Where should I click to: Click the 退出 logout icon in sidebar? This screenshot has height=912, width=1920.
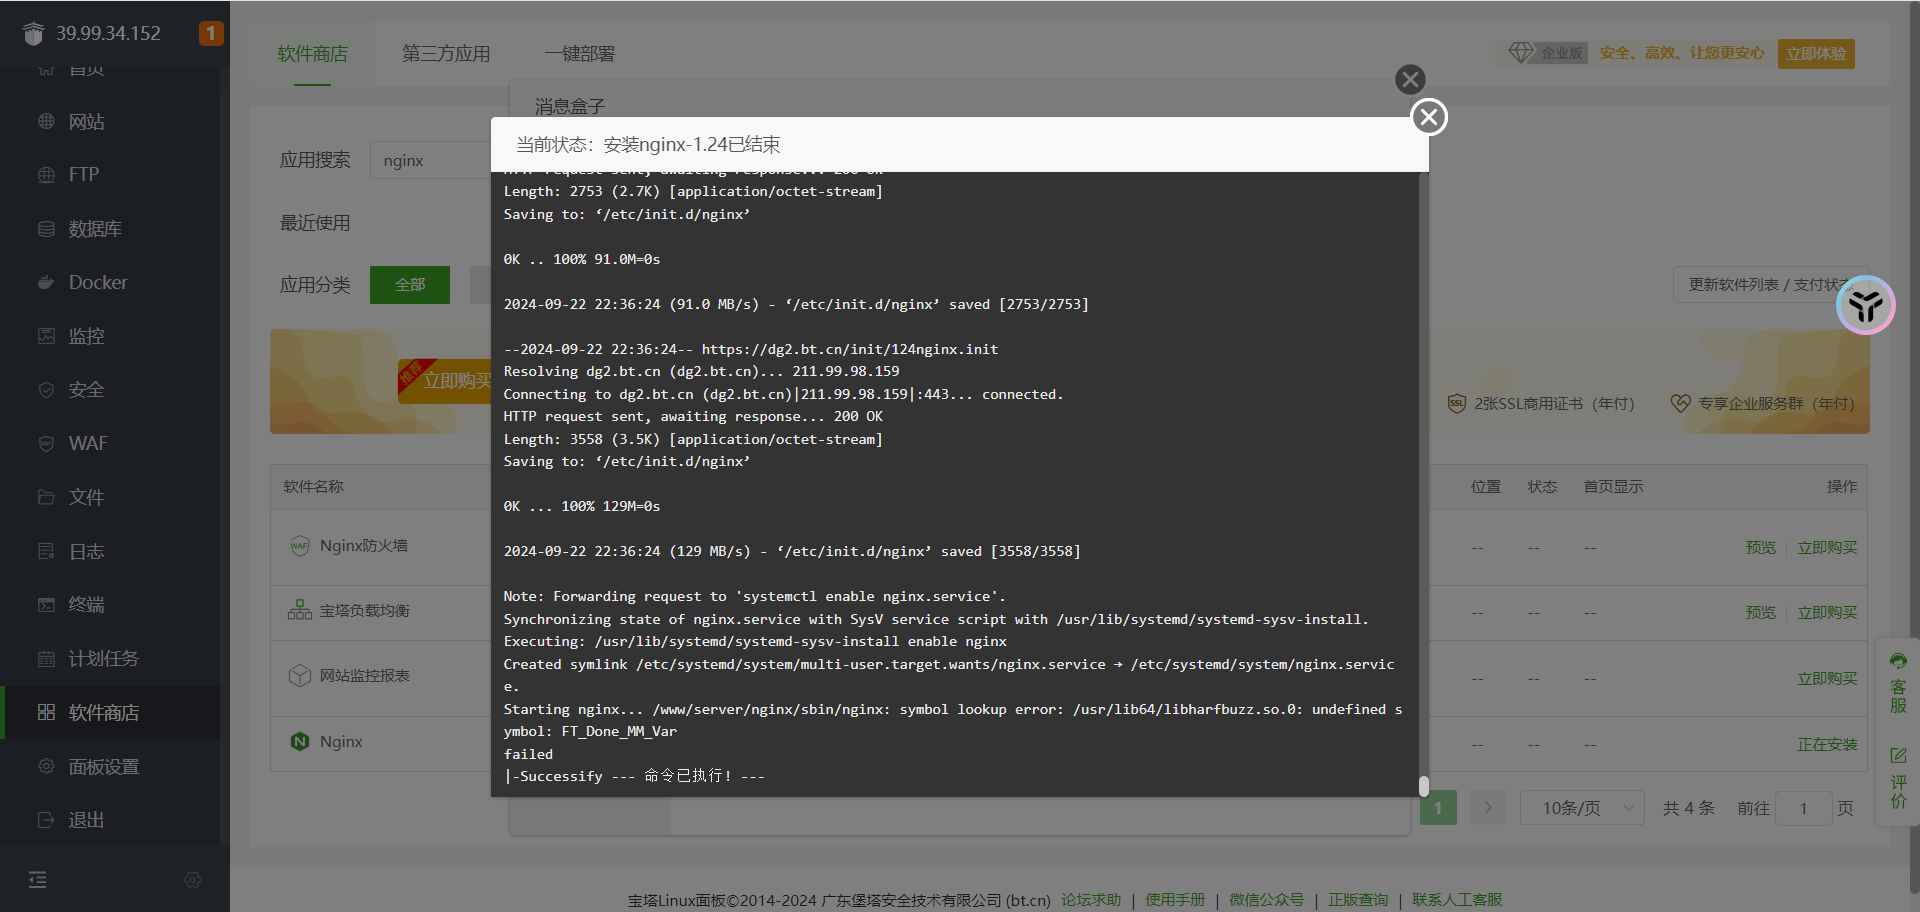46,820
